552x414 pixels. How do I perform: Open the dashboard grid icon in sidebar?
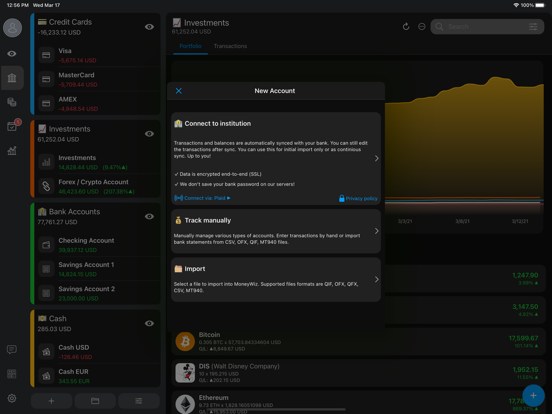(x=12, y=374)
